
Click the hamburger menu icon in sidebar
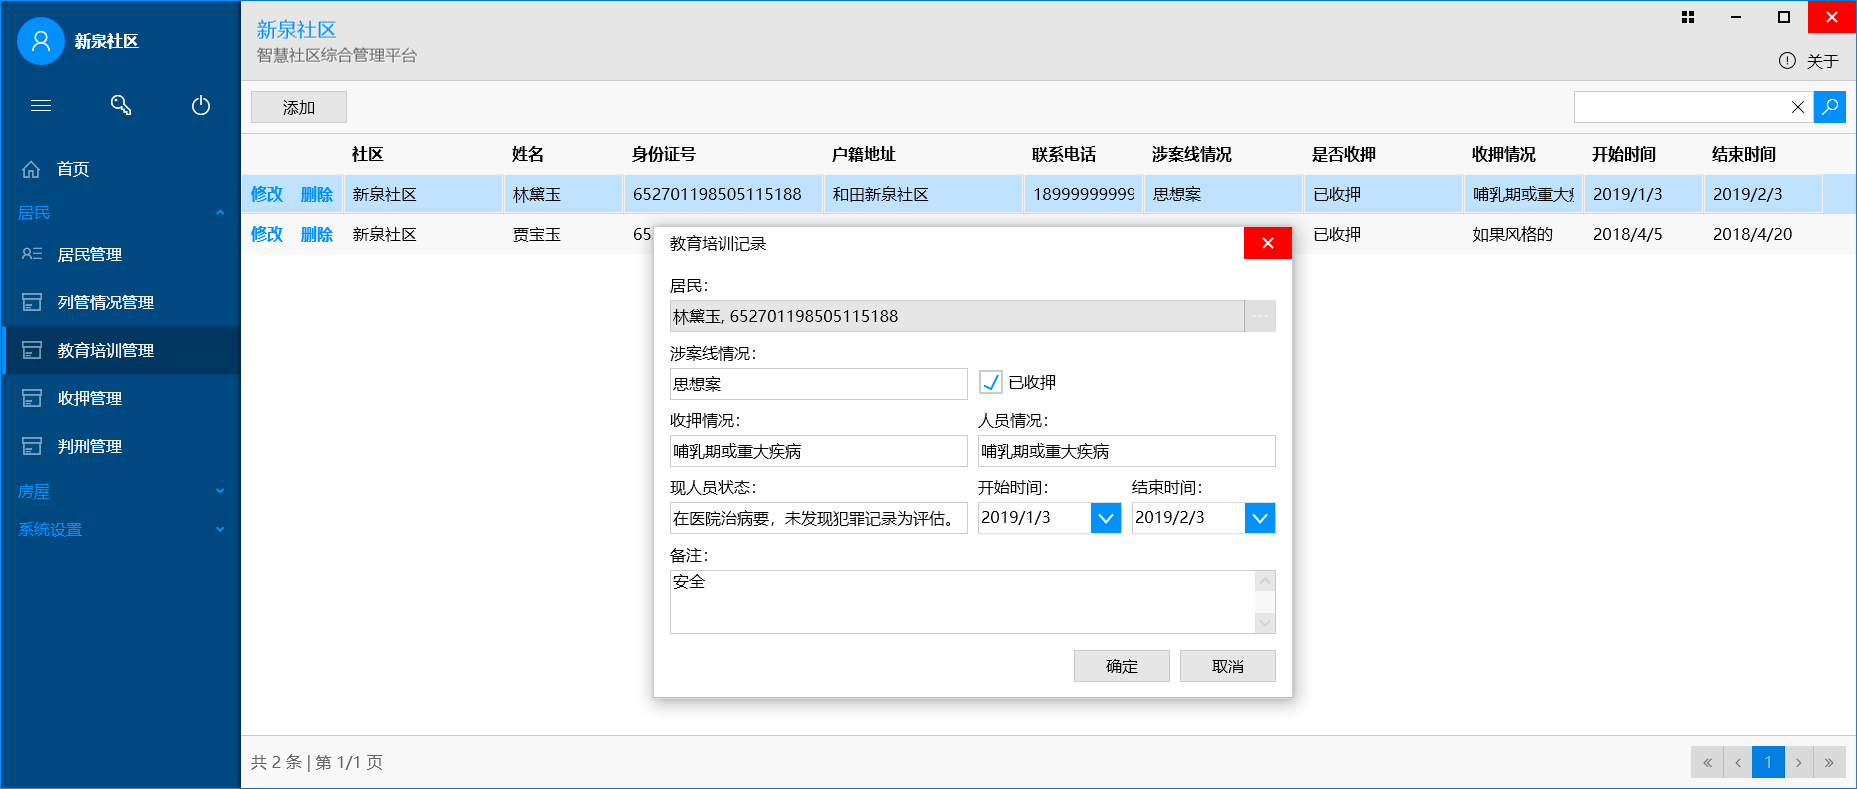(41, 105)
